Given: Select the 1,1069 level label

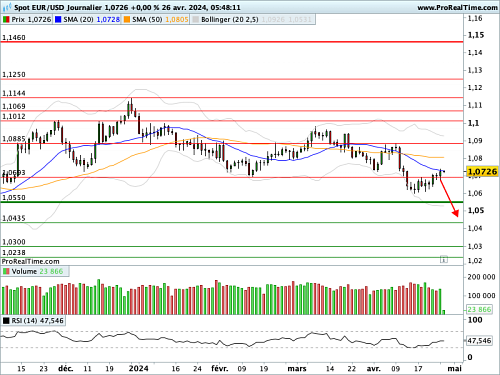Looking at the screenshot, I should [14, 106].
